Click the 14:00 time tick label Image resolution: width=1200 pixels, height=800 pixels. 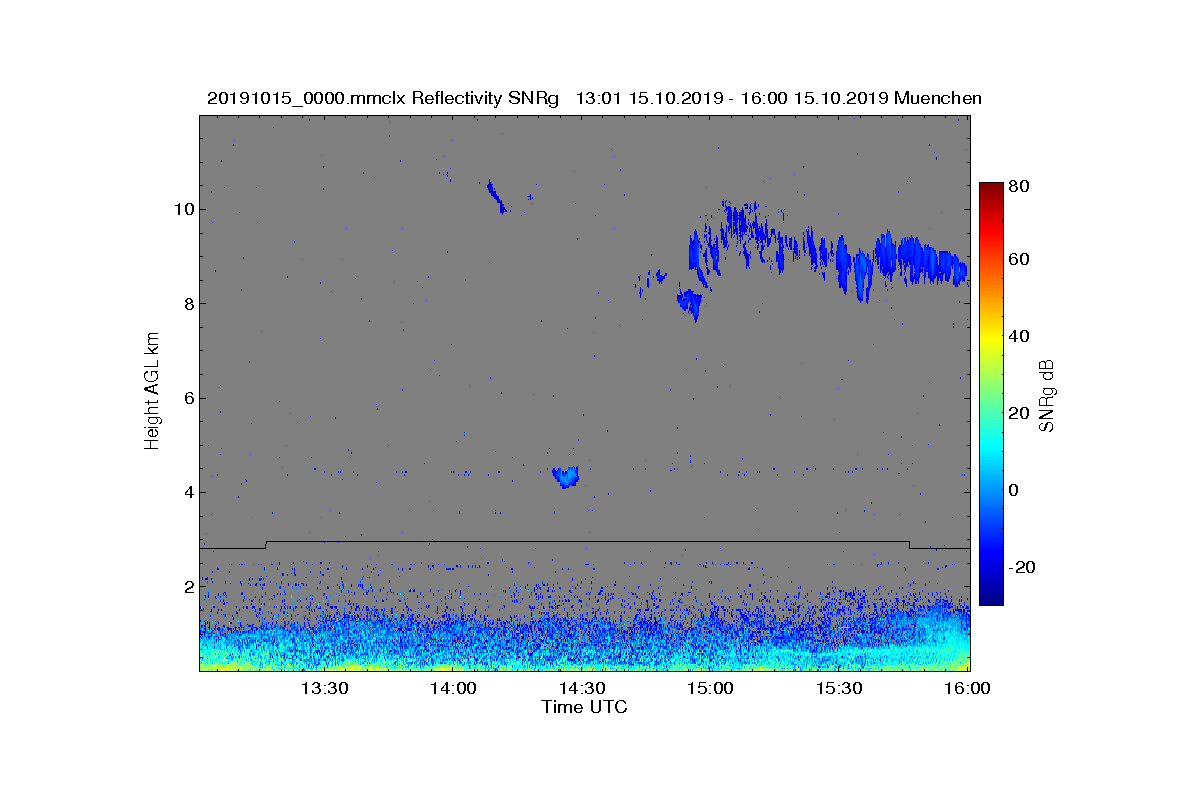(453, 688)
